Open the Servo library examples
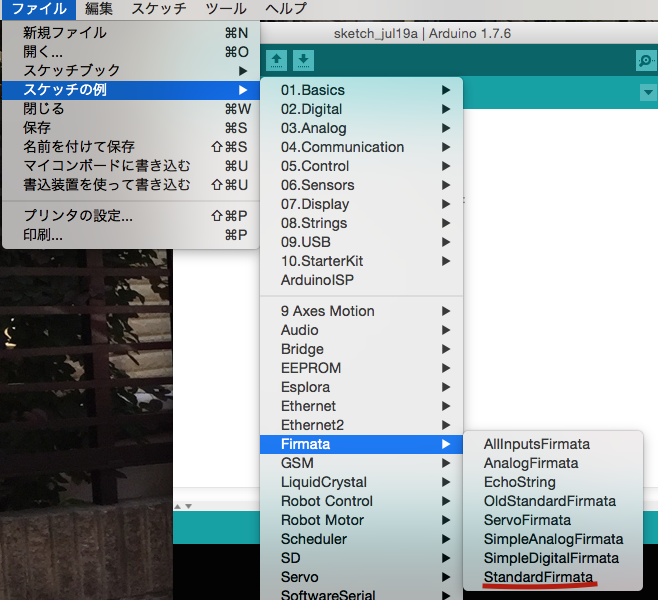This screenshot has height=600, width=658. pyautogui.click(x=361, y=577)
